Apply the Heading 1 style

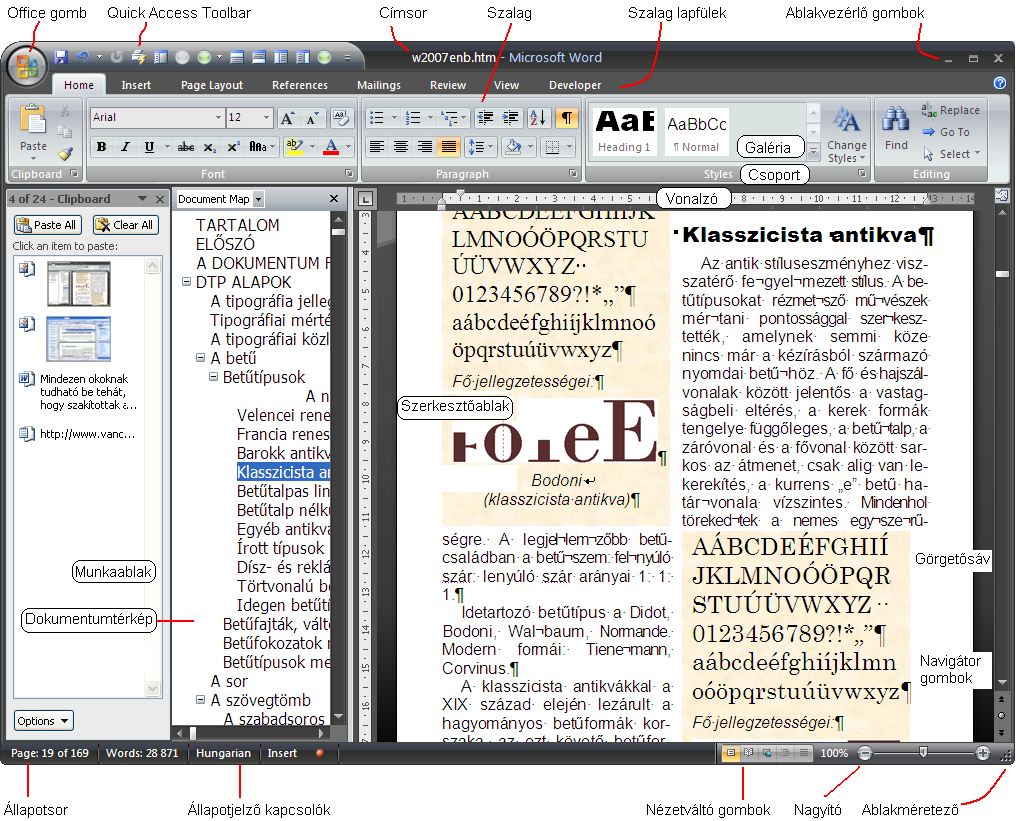pos(625,132)
